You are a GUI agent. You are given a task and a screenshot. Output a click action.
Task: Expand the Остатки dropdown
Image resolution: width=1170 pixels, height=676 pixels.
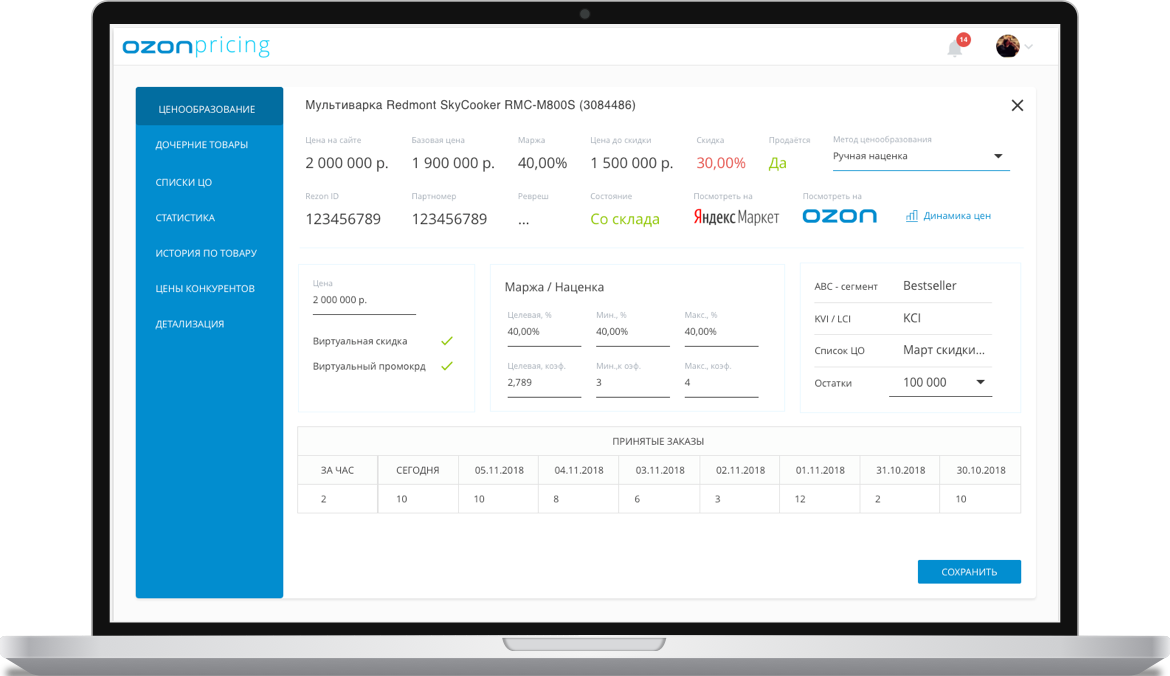(x=940, y=383)
